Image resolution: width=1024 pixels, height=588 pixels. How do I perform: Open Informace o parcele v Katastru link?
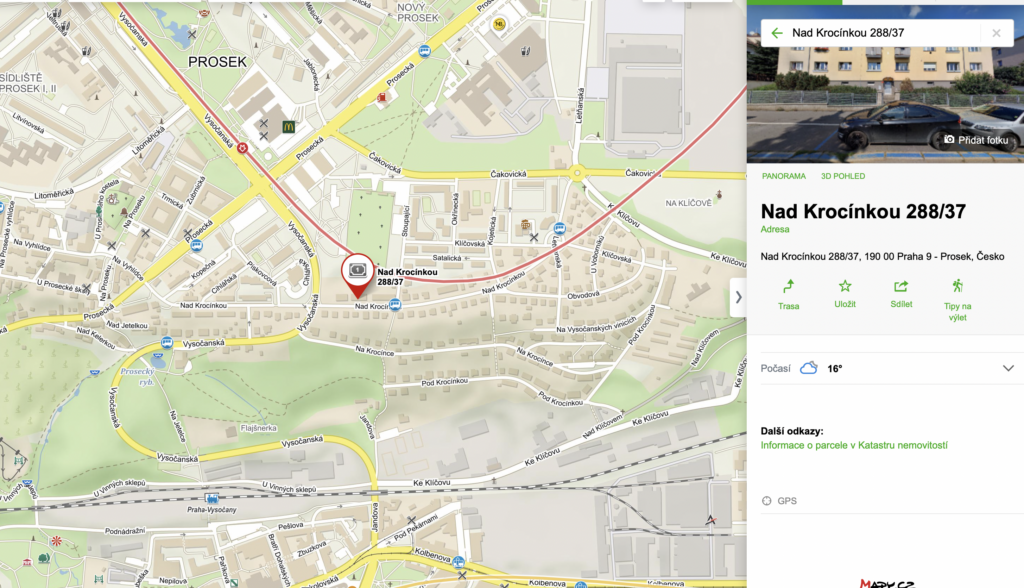coord(854,446)
